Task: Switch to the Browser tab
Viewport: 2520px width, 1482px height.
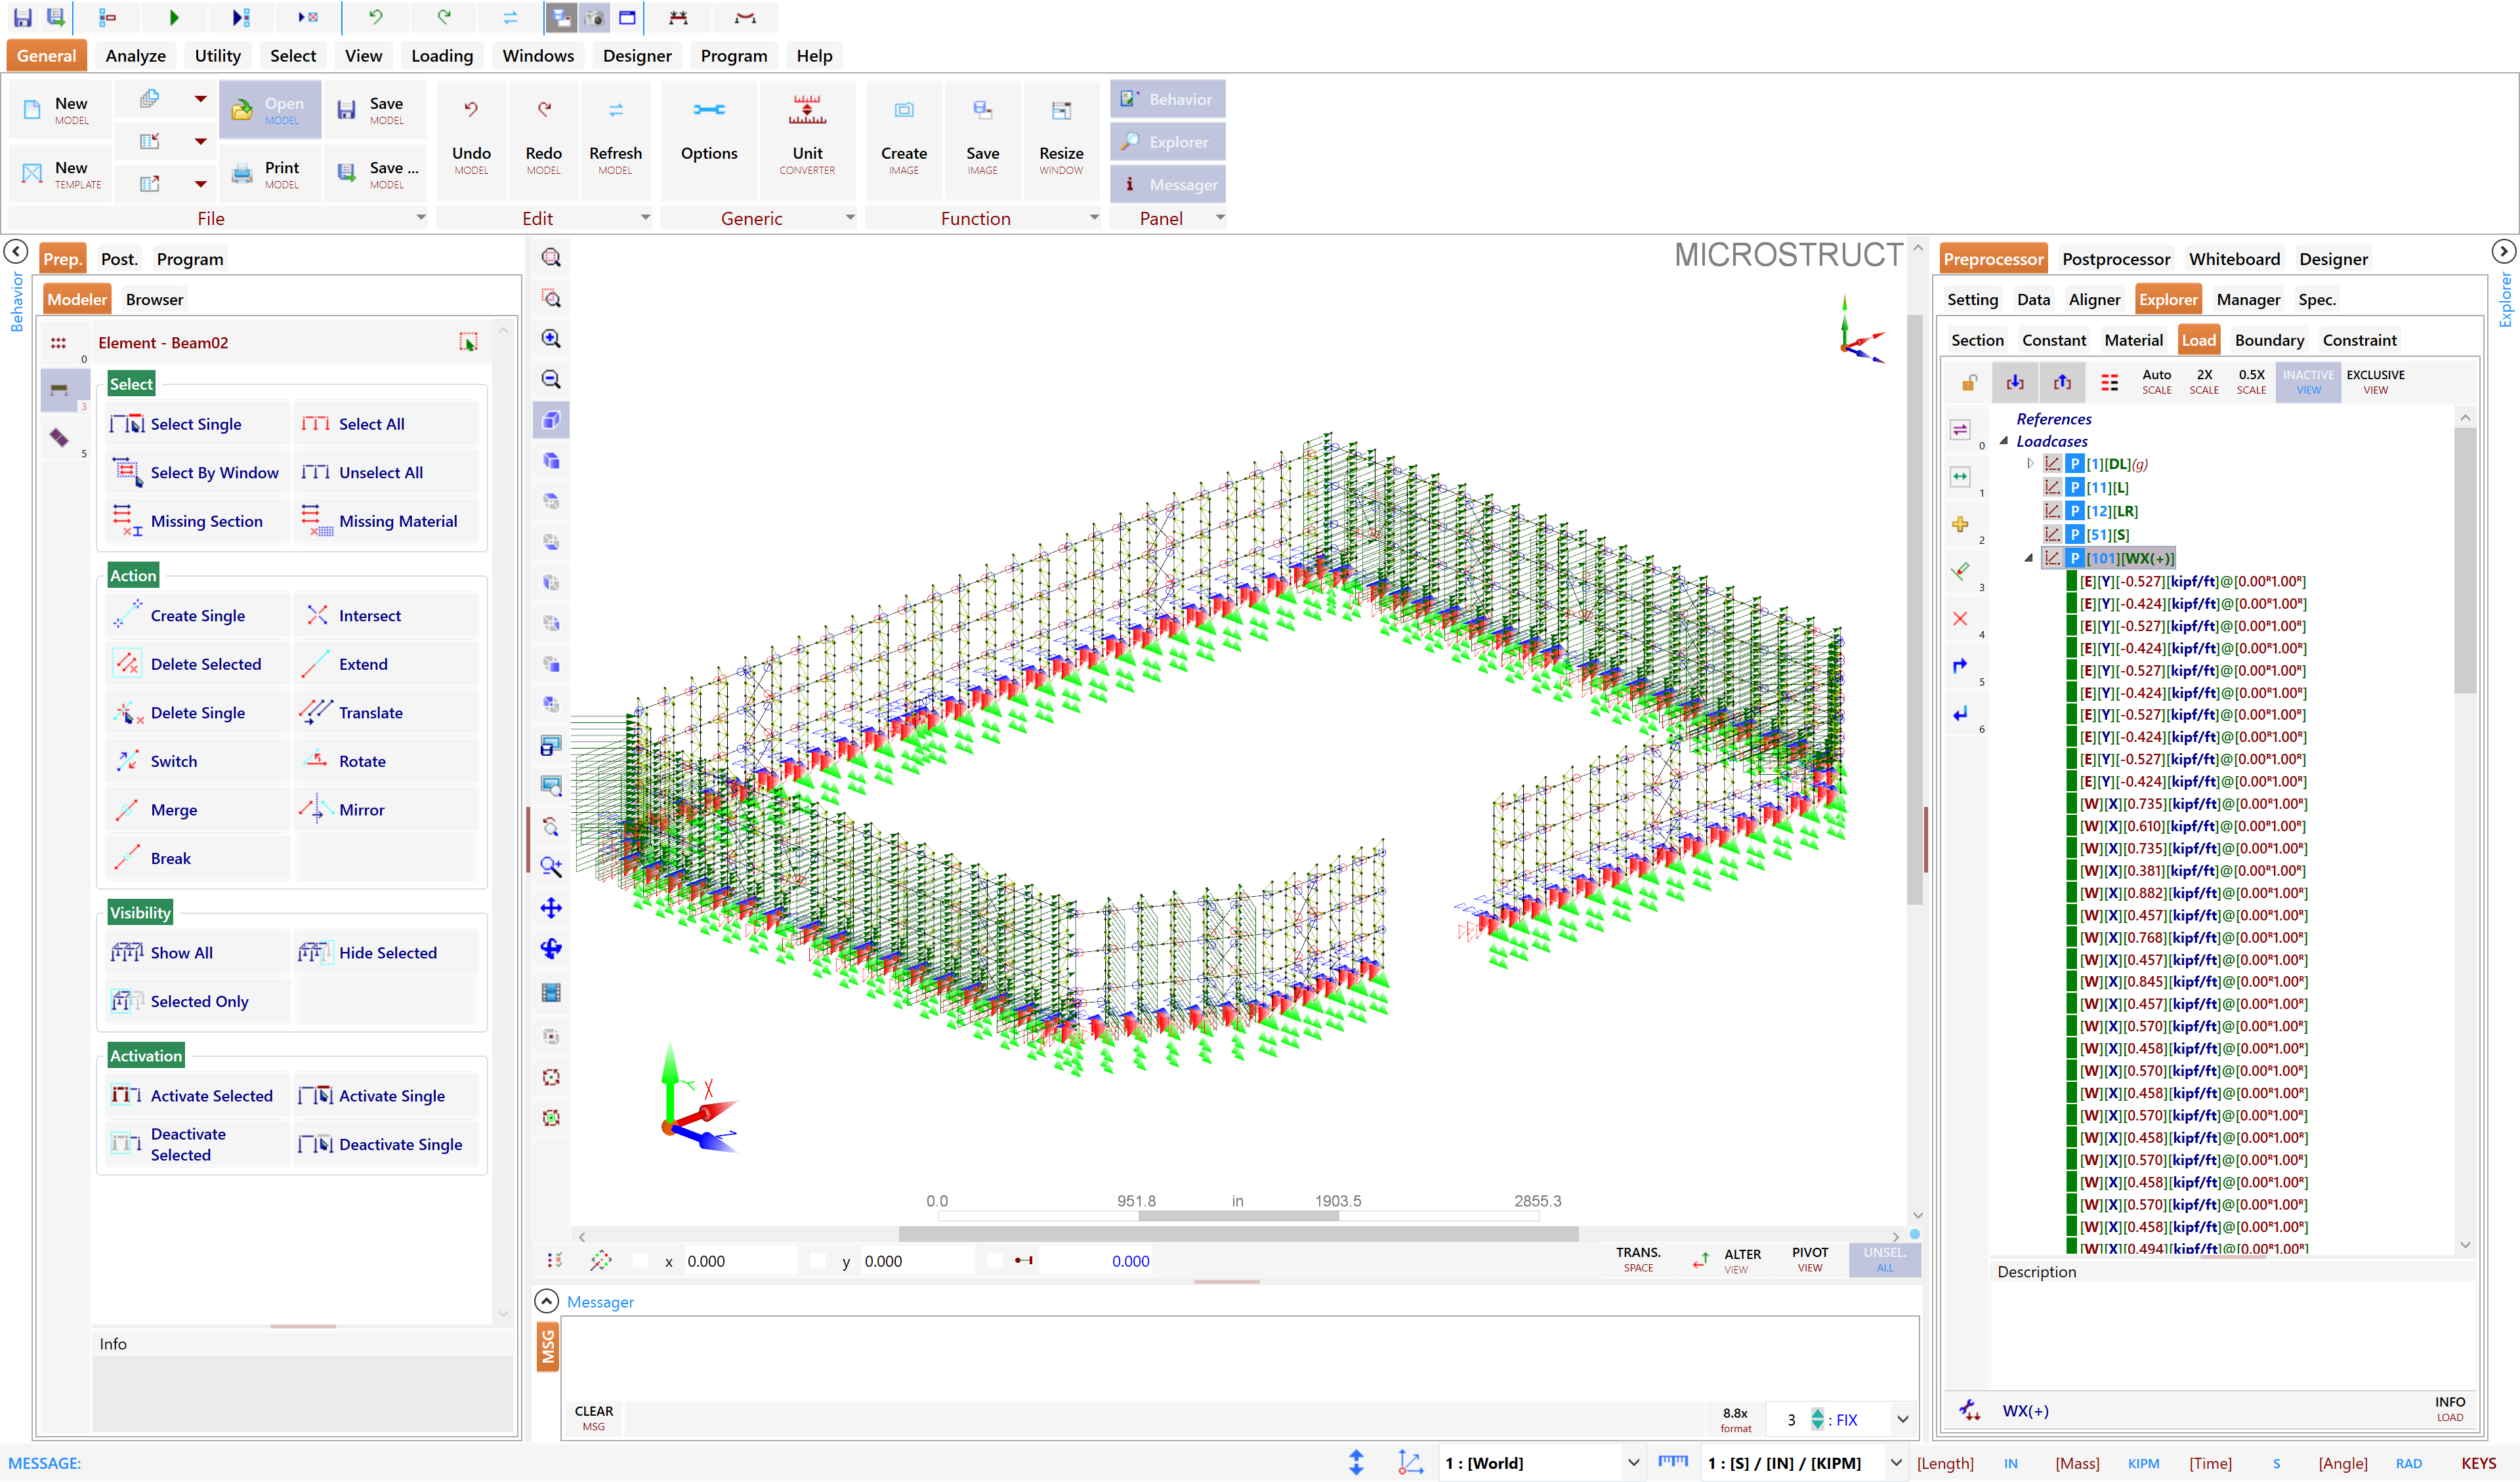Action: [x=154, y=299]
